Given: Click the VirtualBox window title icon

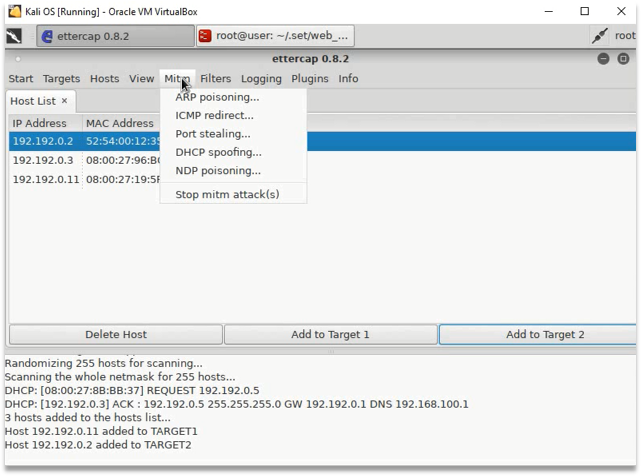Looking at the screenshot, I should (15, 11).
